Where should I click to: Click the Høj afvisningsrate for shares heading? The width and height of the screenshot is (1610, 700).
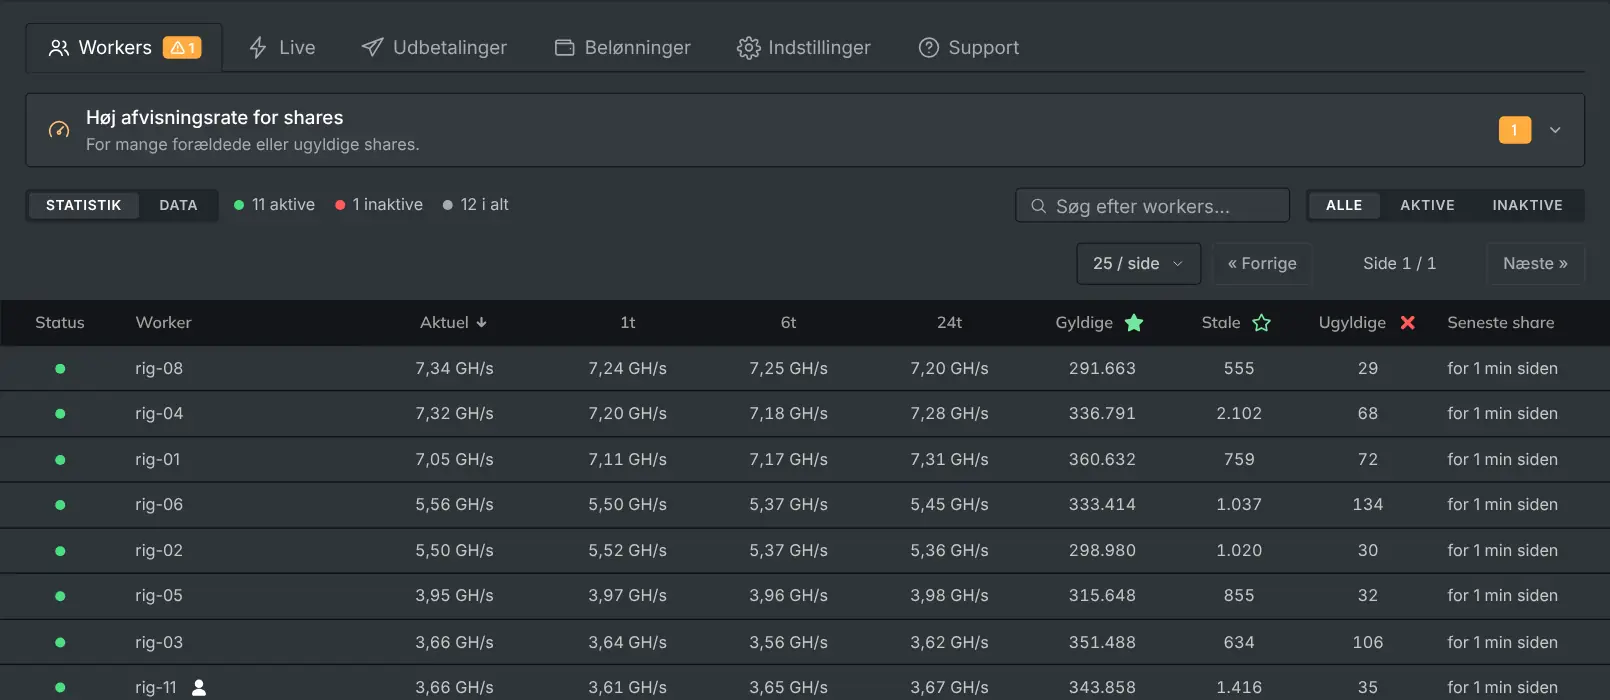214,118
